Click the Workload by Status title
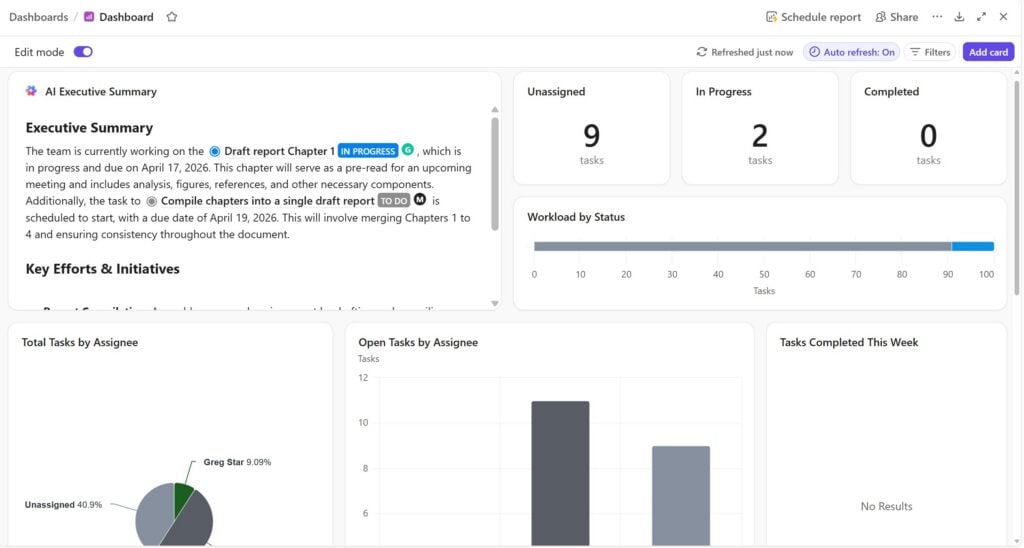 [x=576, y=217]
